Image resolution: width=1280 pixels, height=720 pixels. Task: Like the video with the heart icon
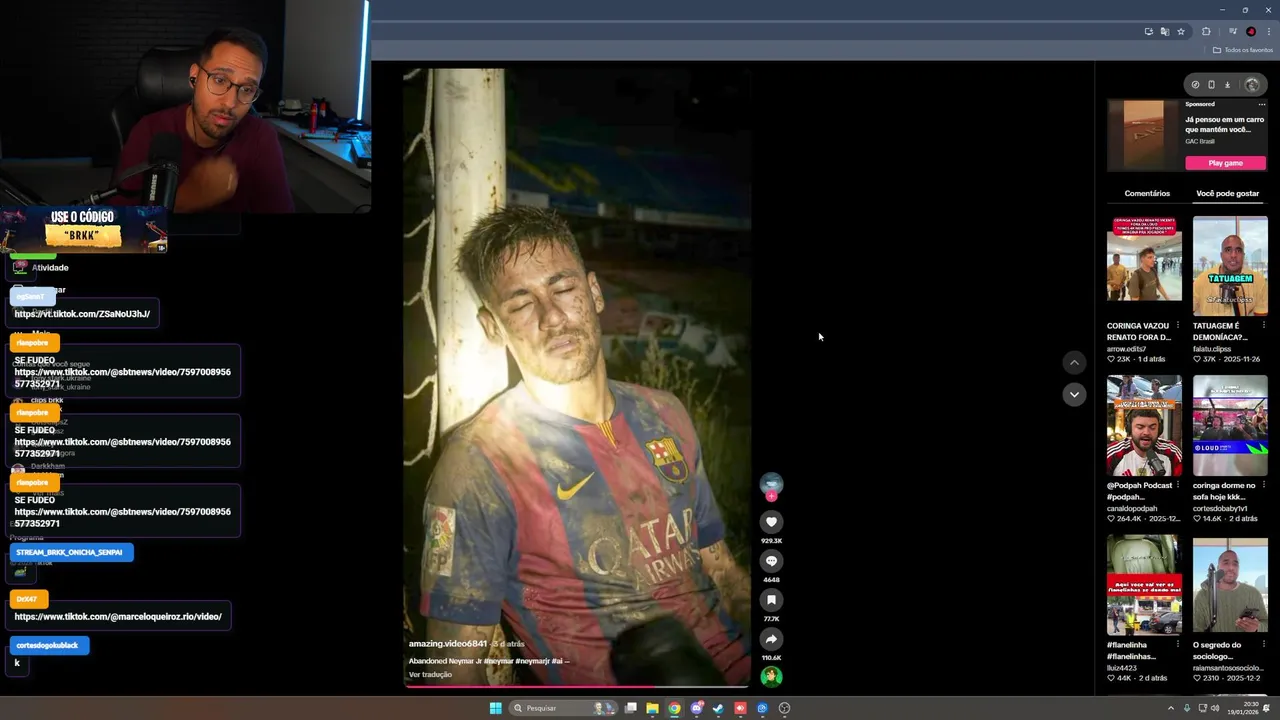(771, 522)
